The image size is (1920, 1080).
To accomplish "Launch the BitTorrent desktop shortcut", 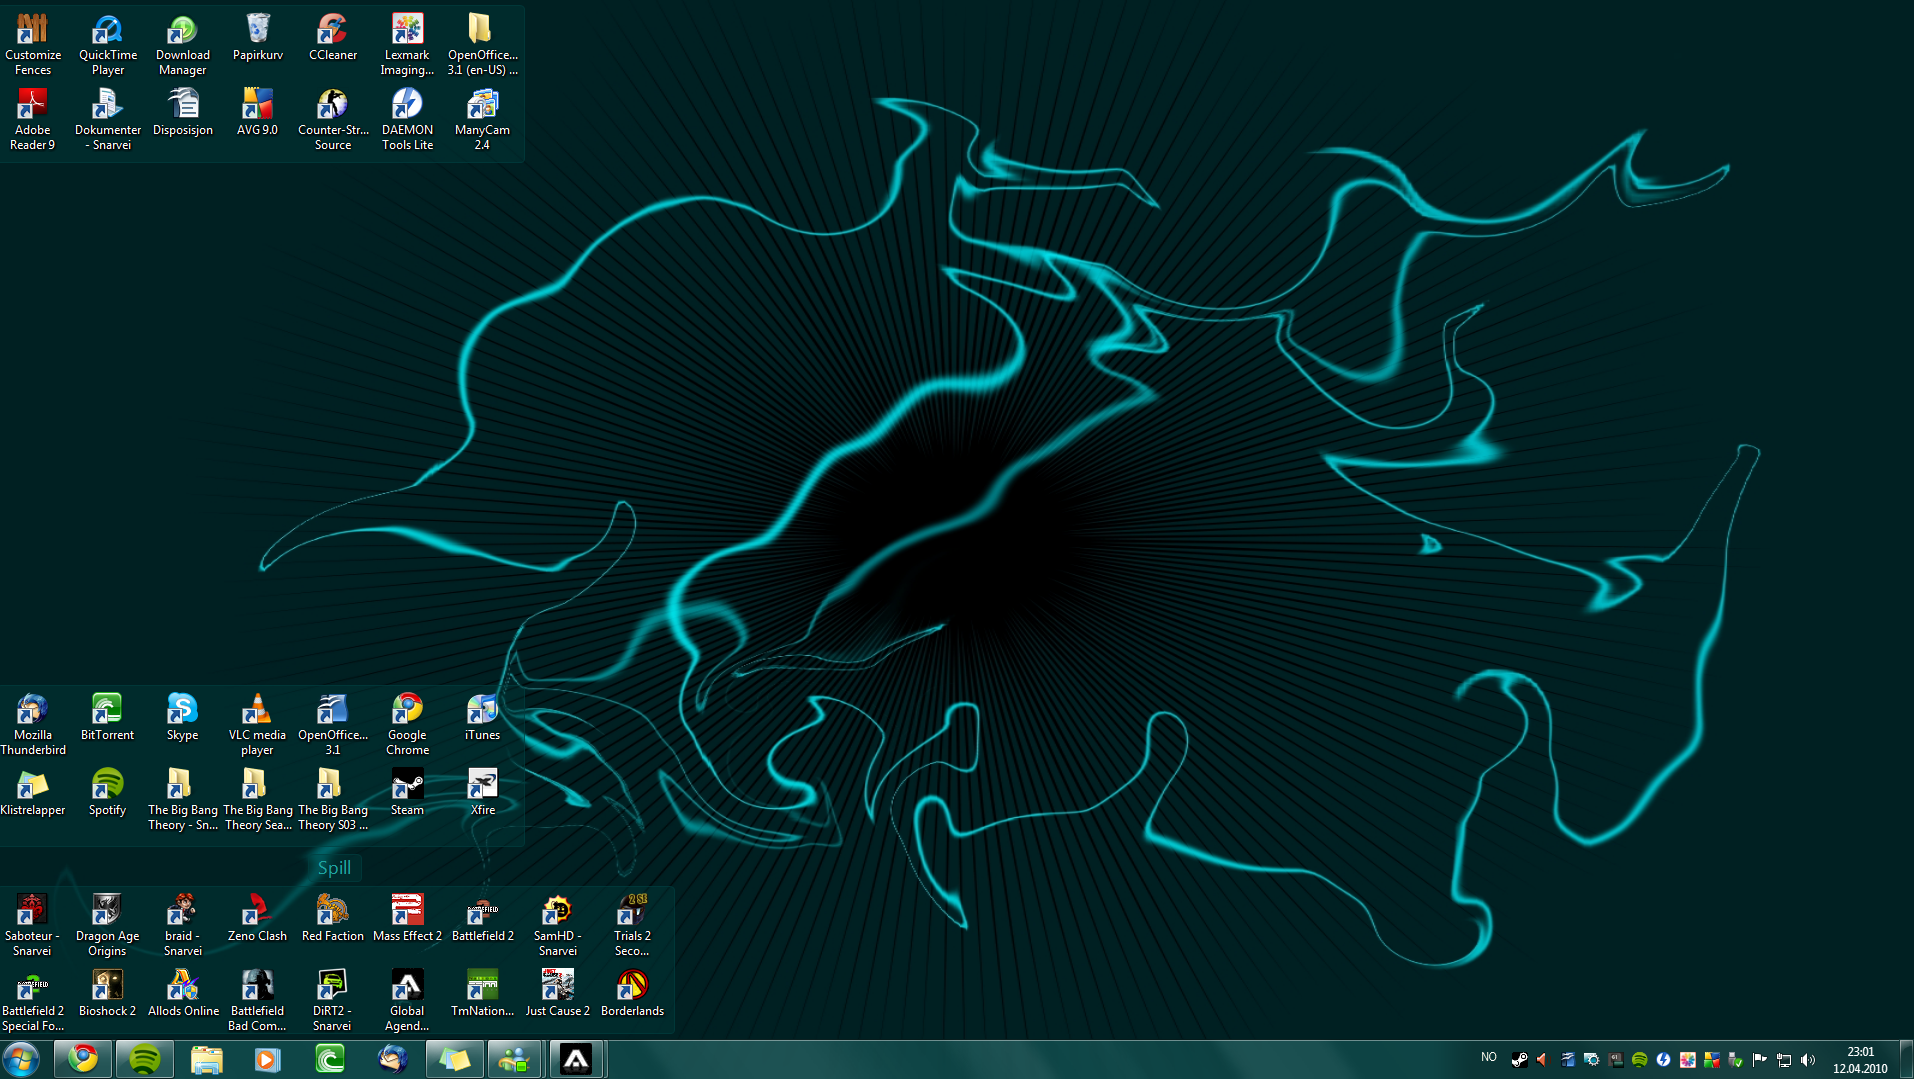I will pyautogui.click(x=107, y=718).
